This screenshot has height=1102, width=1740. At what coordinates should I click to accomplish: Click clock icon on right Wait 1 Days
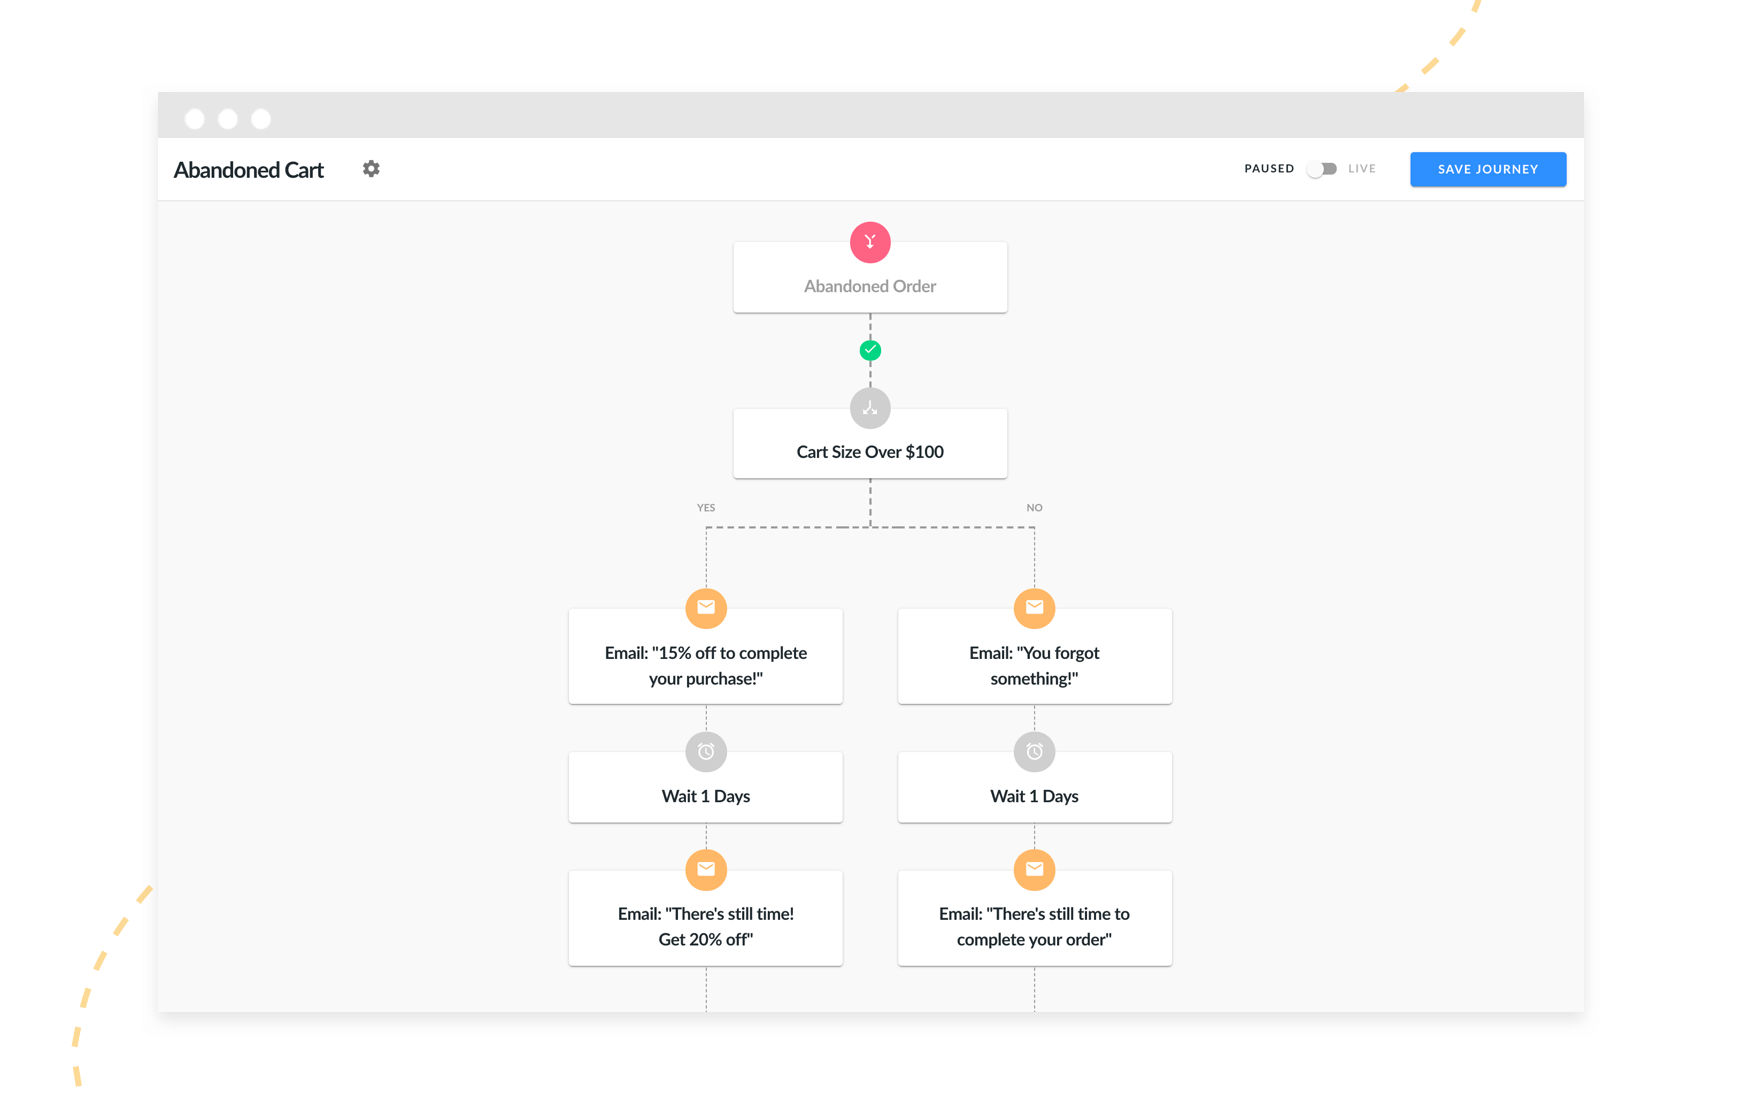coord(1034,751)
